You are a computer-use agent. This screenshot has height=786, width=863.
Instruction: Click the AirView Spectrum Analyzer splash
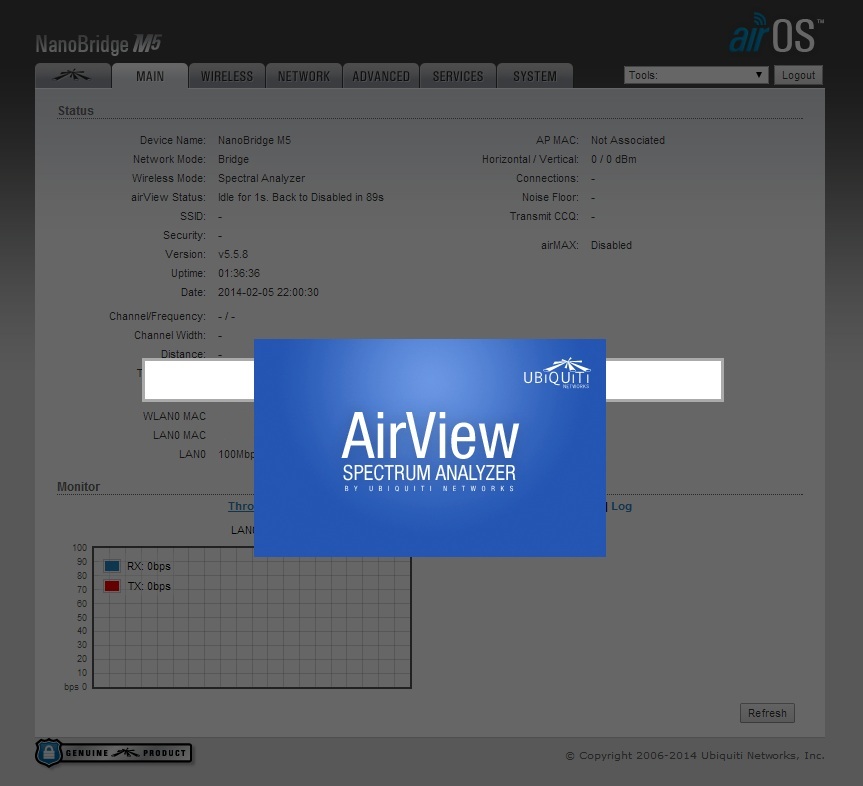pyautogui.click(x=430, y=448)
